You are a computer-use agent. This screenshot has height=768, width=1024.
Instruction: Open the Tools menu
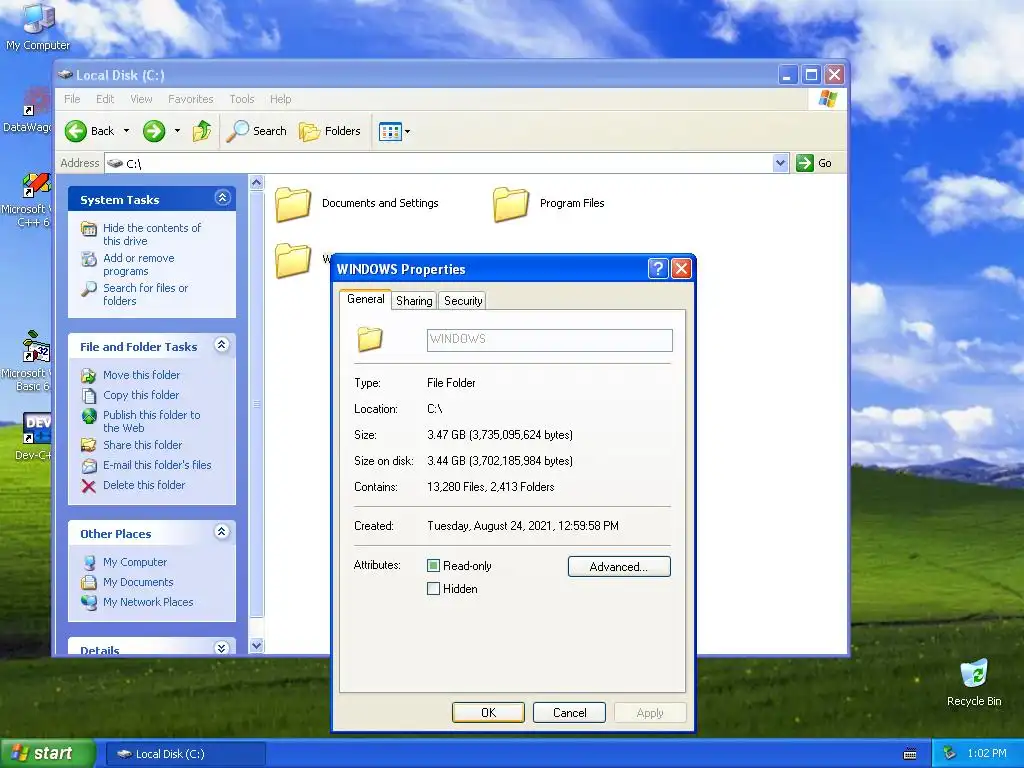[242, 99]
